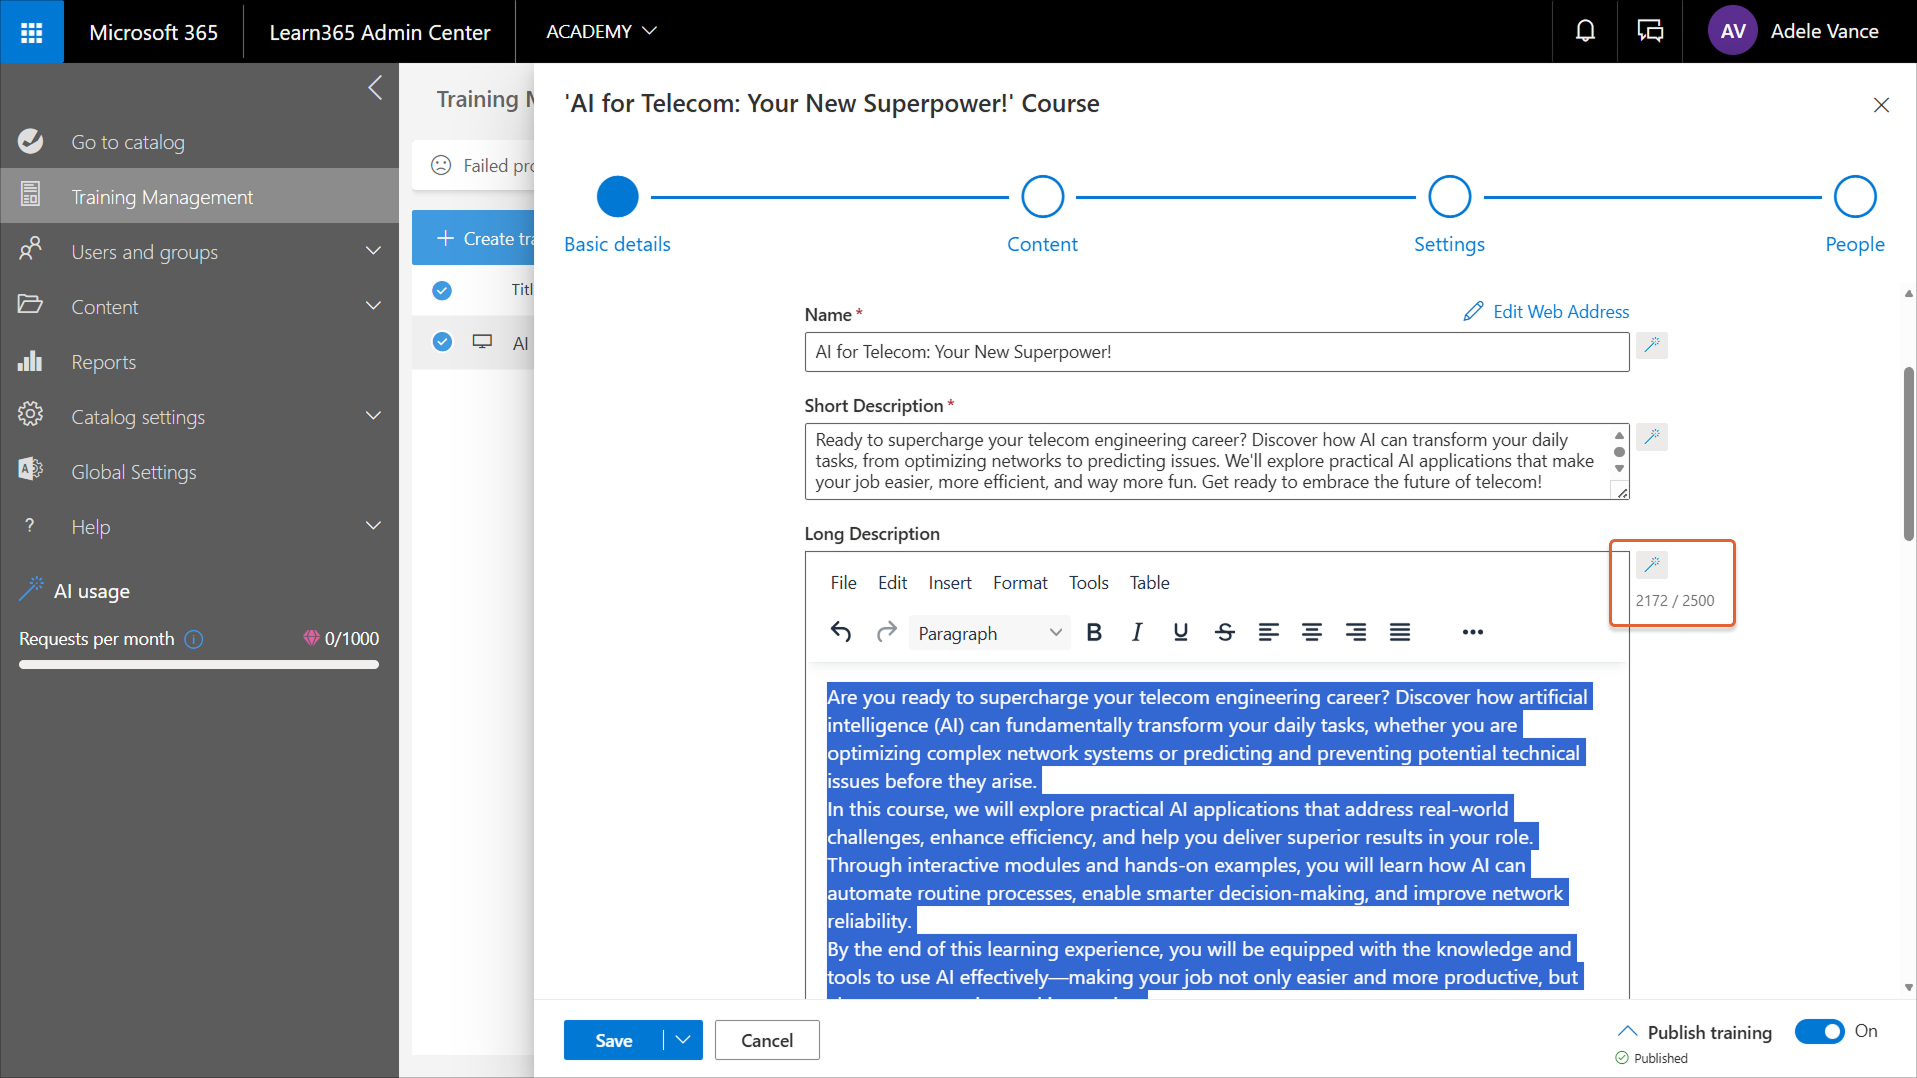Go to the Settings step
Screen dimensions: 1917x1078
(1448, 197)
